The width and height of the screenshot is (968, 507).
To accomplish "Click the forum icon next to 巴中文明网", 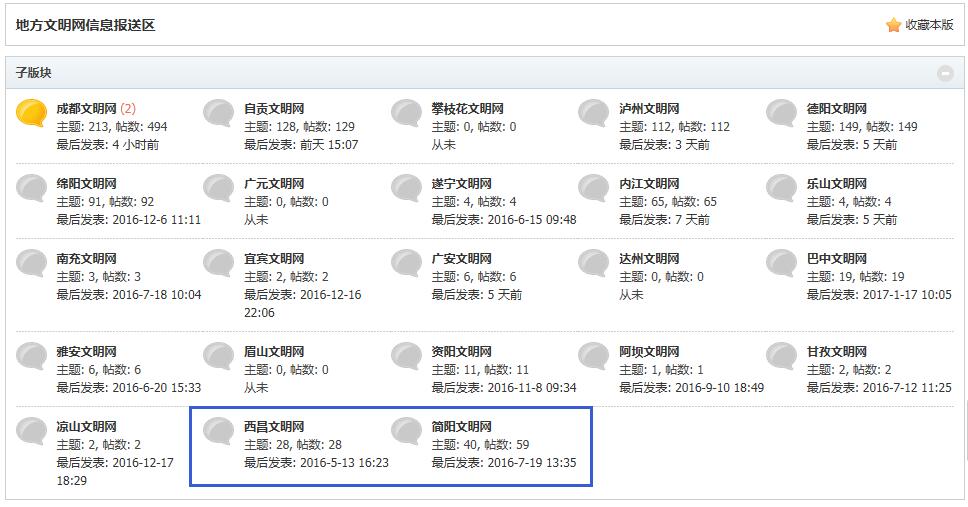I will click(x=782, y=262).
